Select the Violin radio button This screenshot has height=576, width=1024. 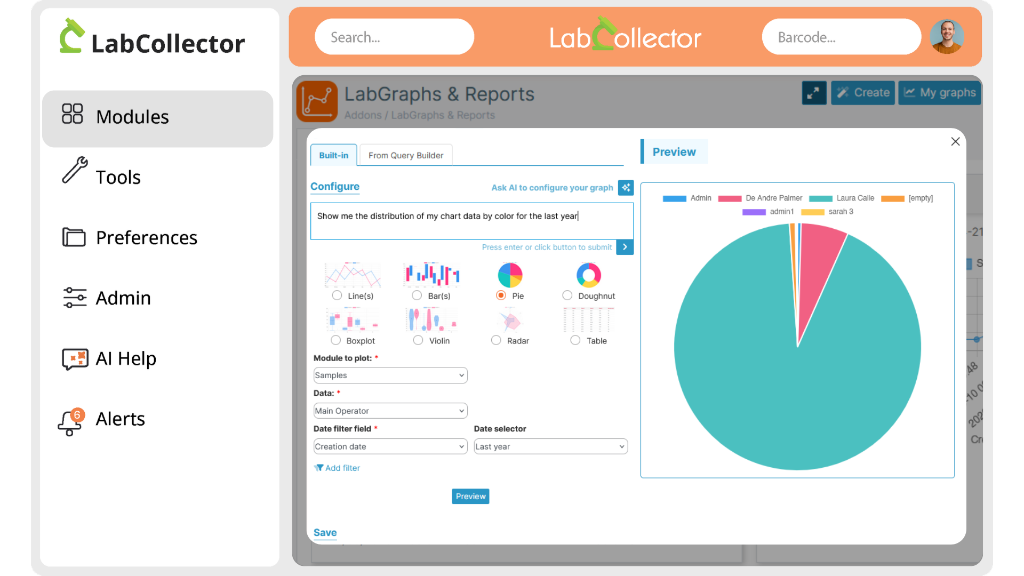418,340
